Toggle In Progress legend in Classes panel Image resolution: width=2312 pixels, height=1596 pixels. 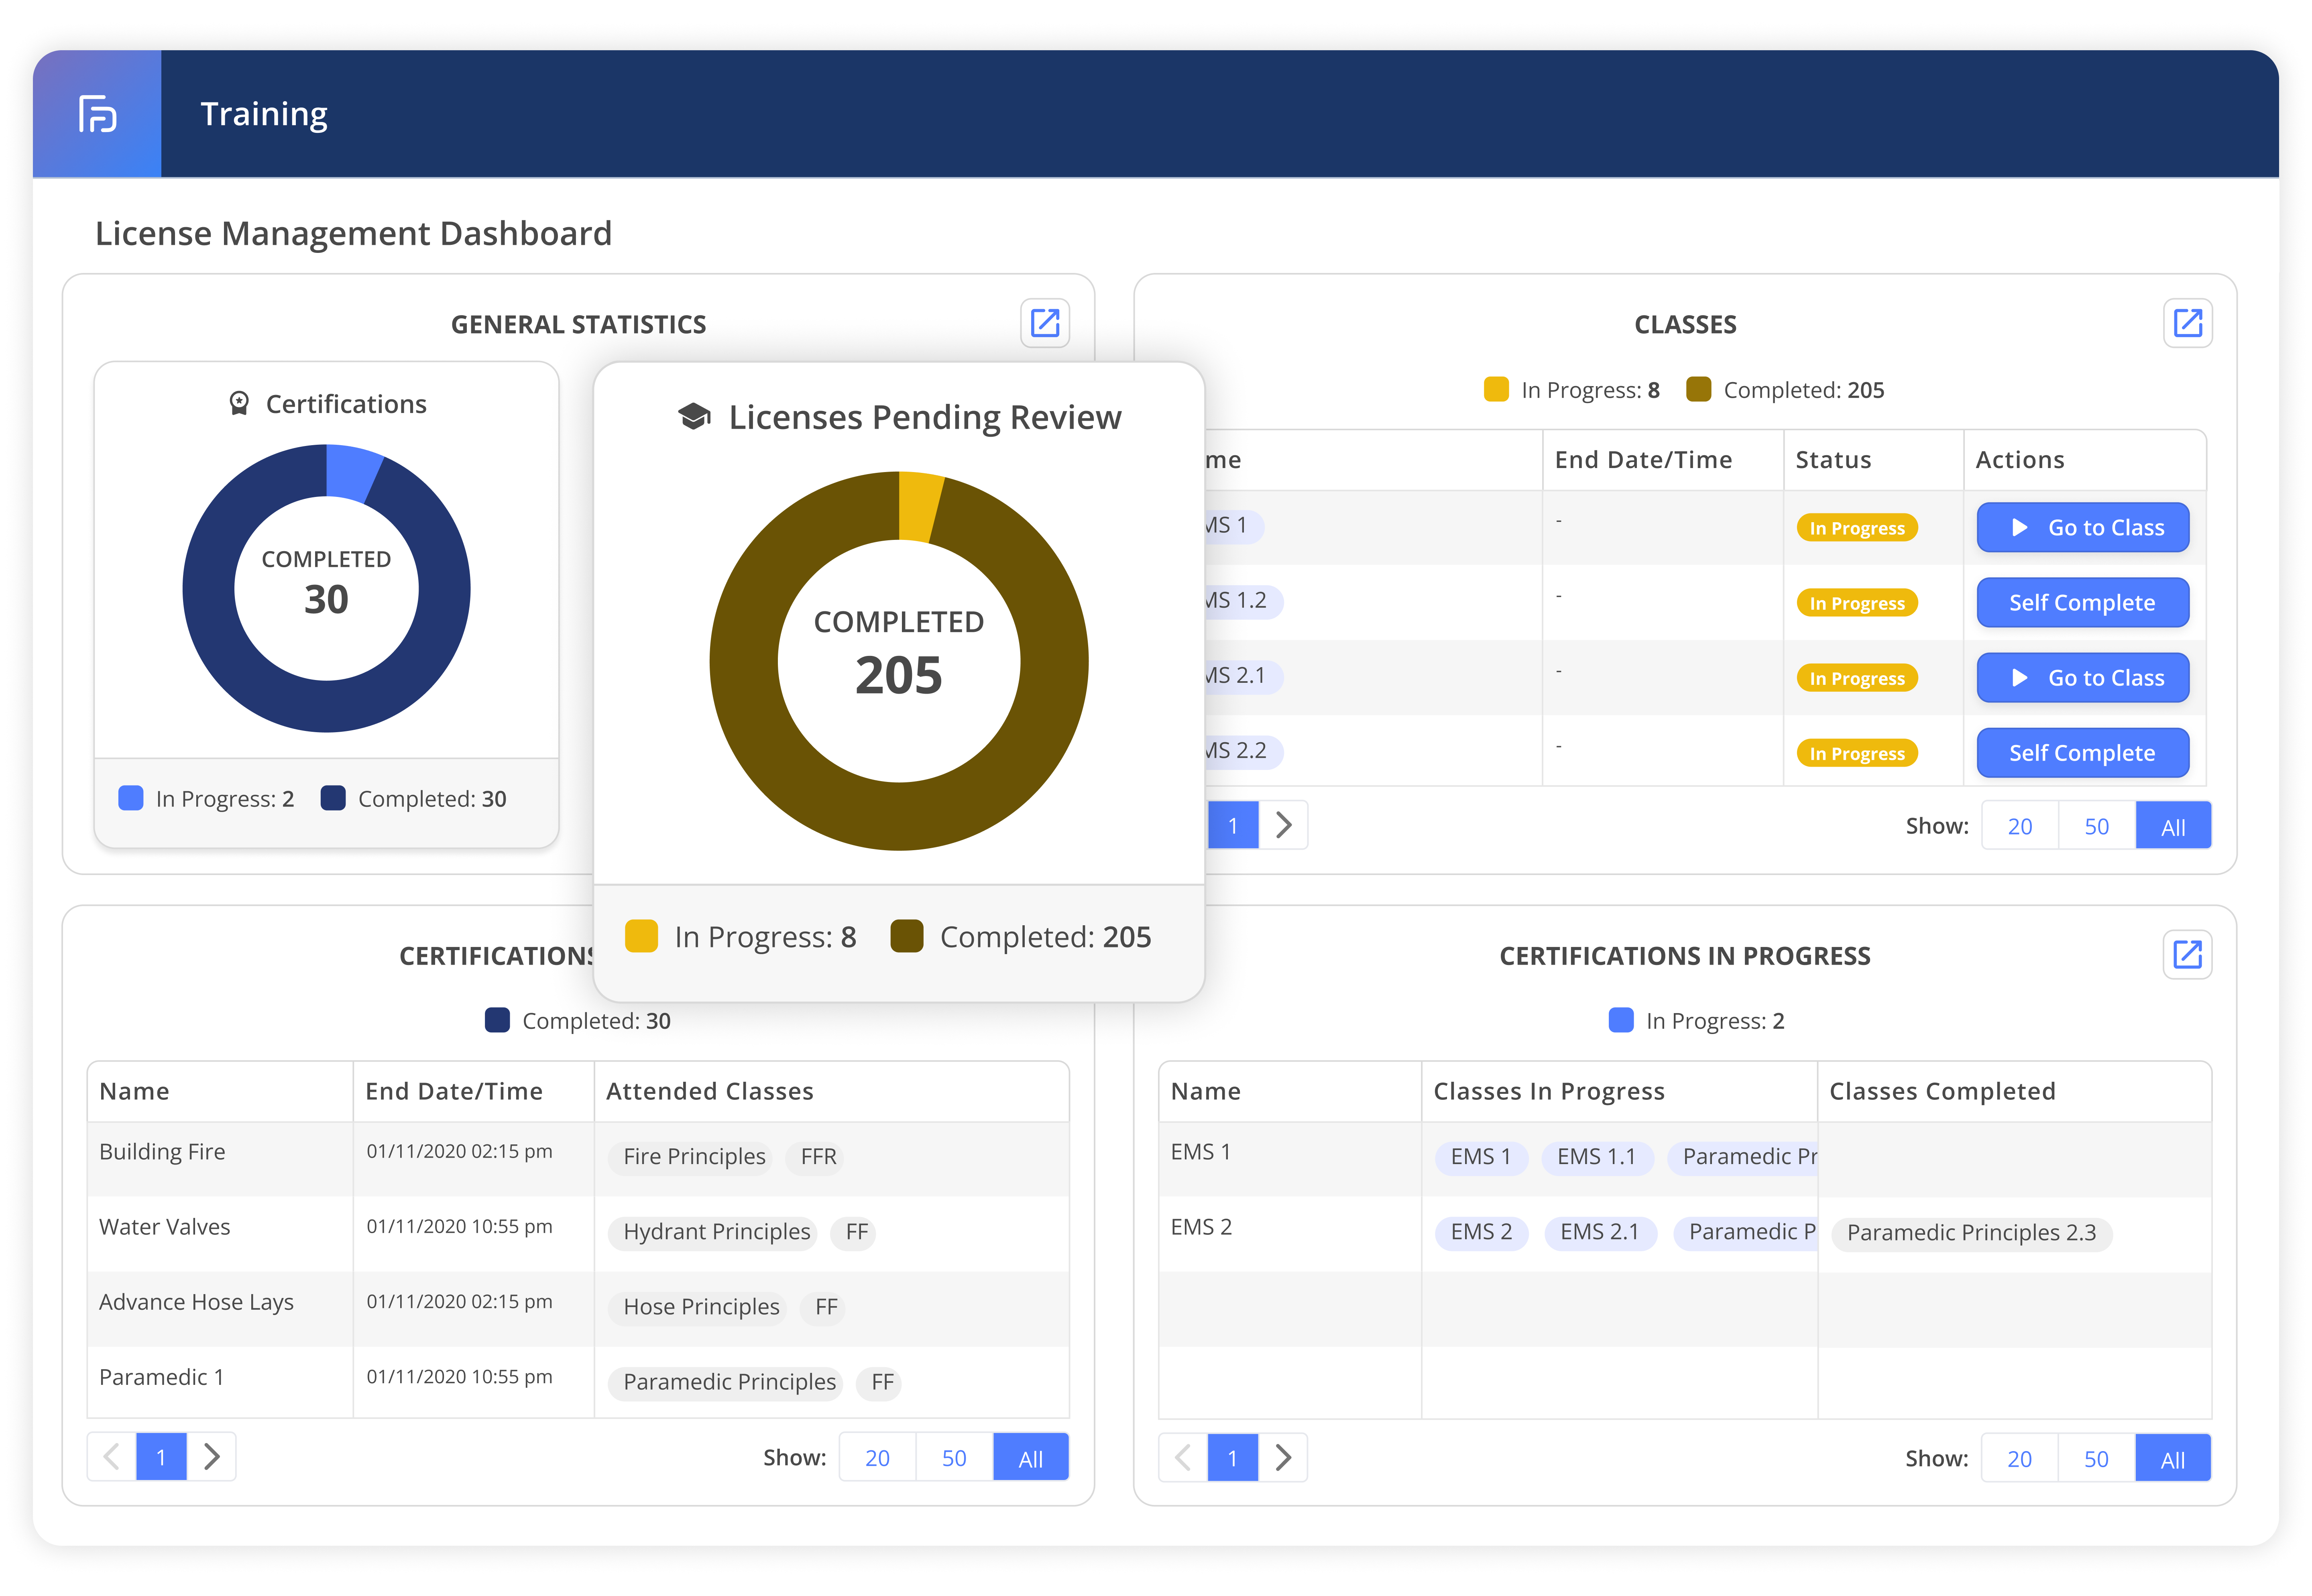tap(1496, 390)
